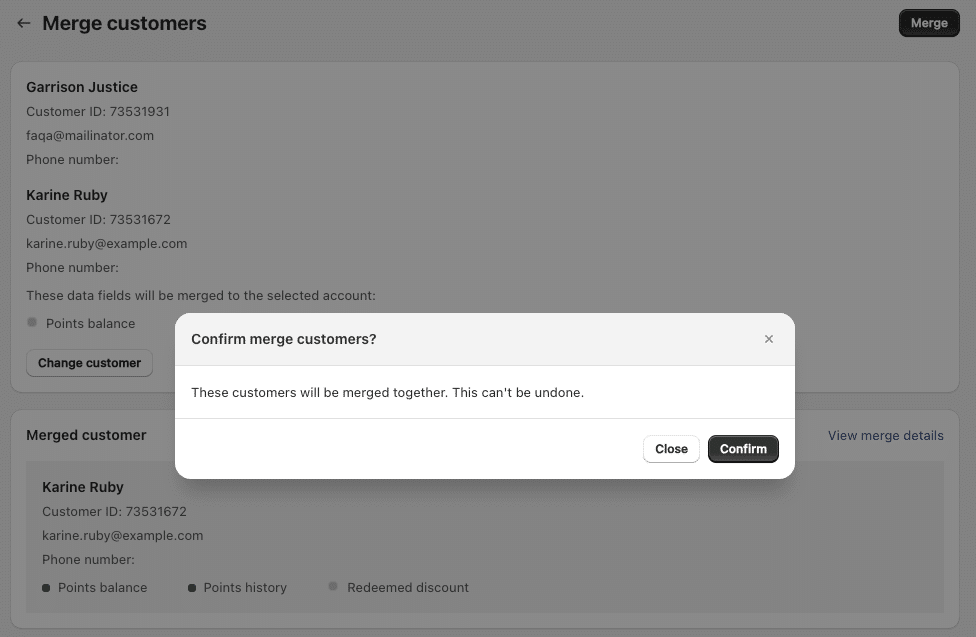This screenshot has width=976, height=637.
Task: Click the Redeemed discount label
Action: tap(408, 588)
